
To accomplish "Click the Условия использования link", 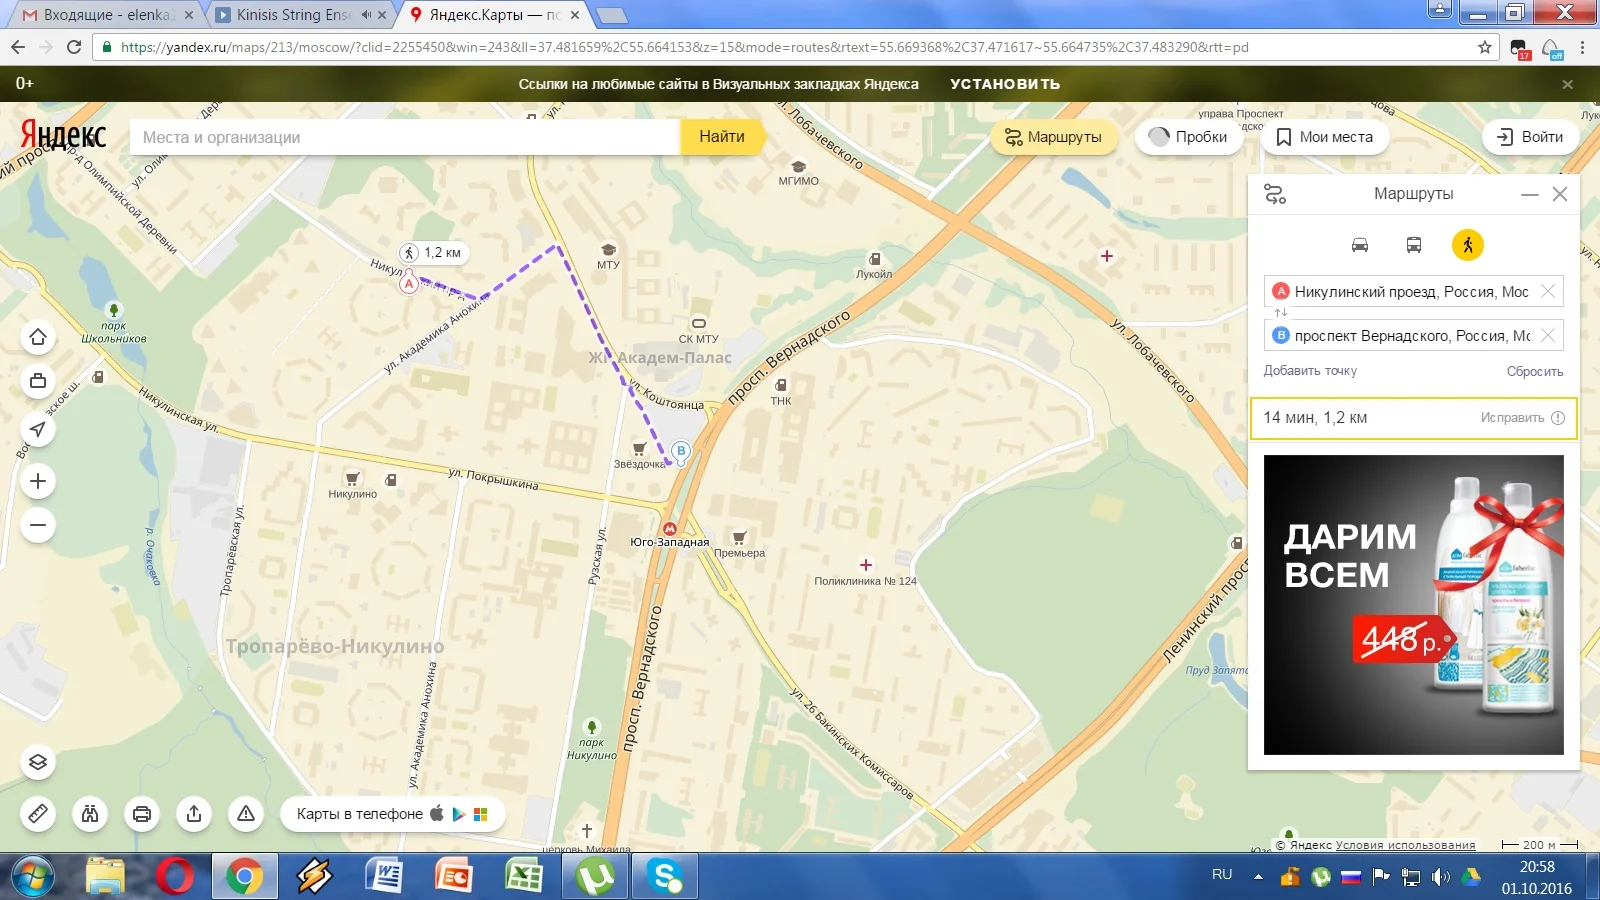I will click(1405, 845).
